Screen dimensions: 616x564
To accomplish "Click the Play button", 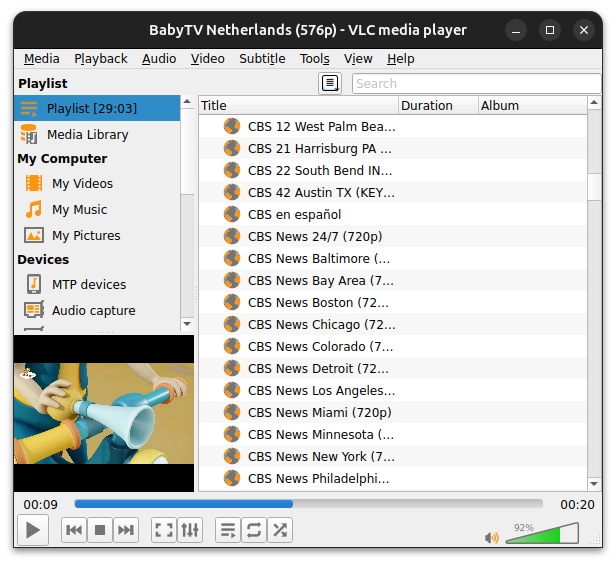I will (33, 530).
